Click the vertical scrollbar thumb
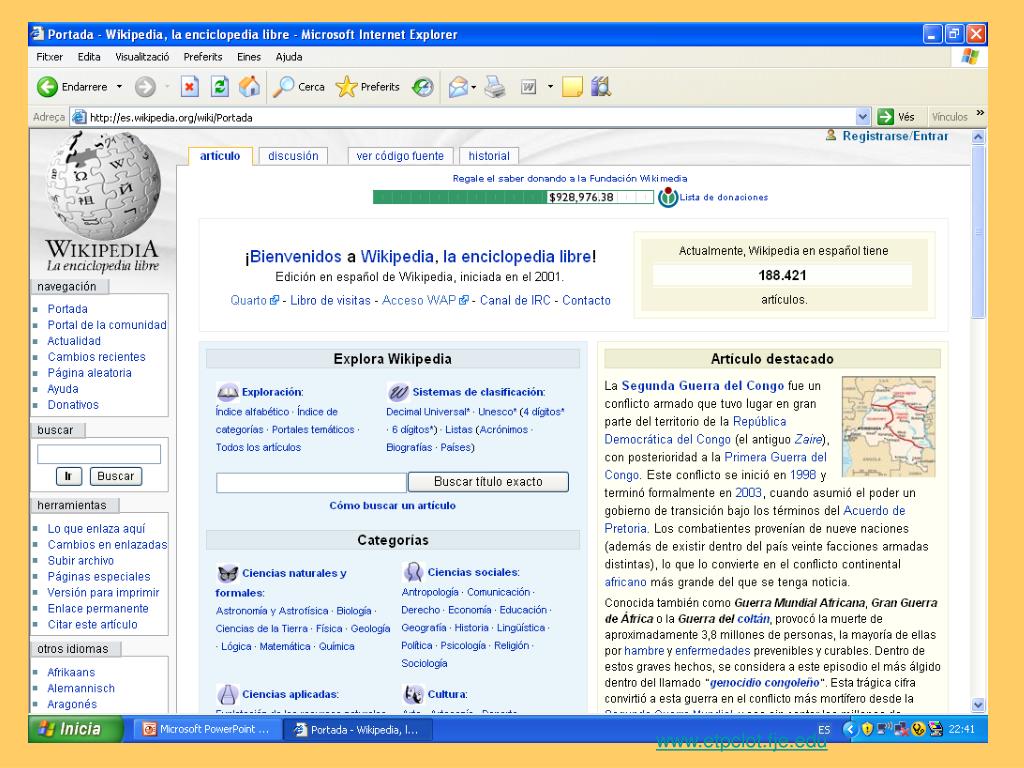The width and height of the screenshot is (1024, 768). pos(978,232)
